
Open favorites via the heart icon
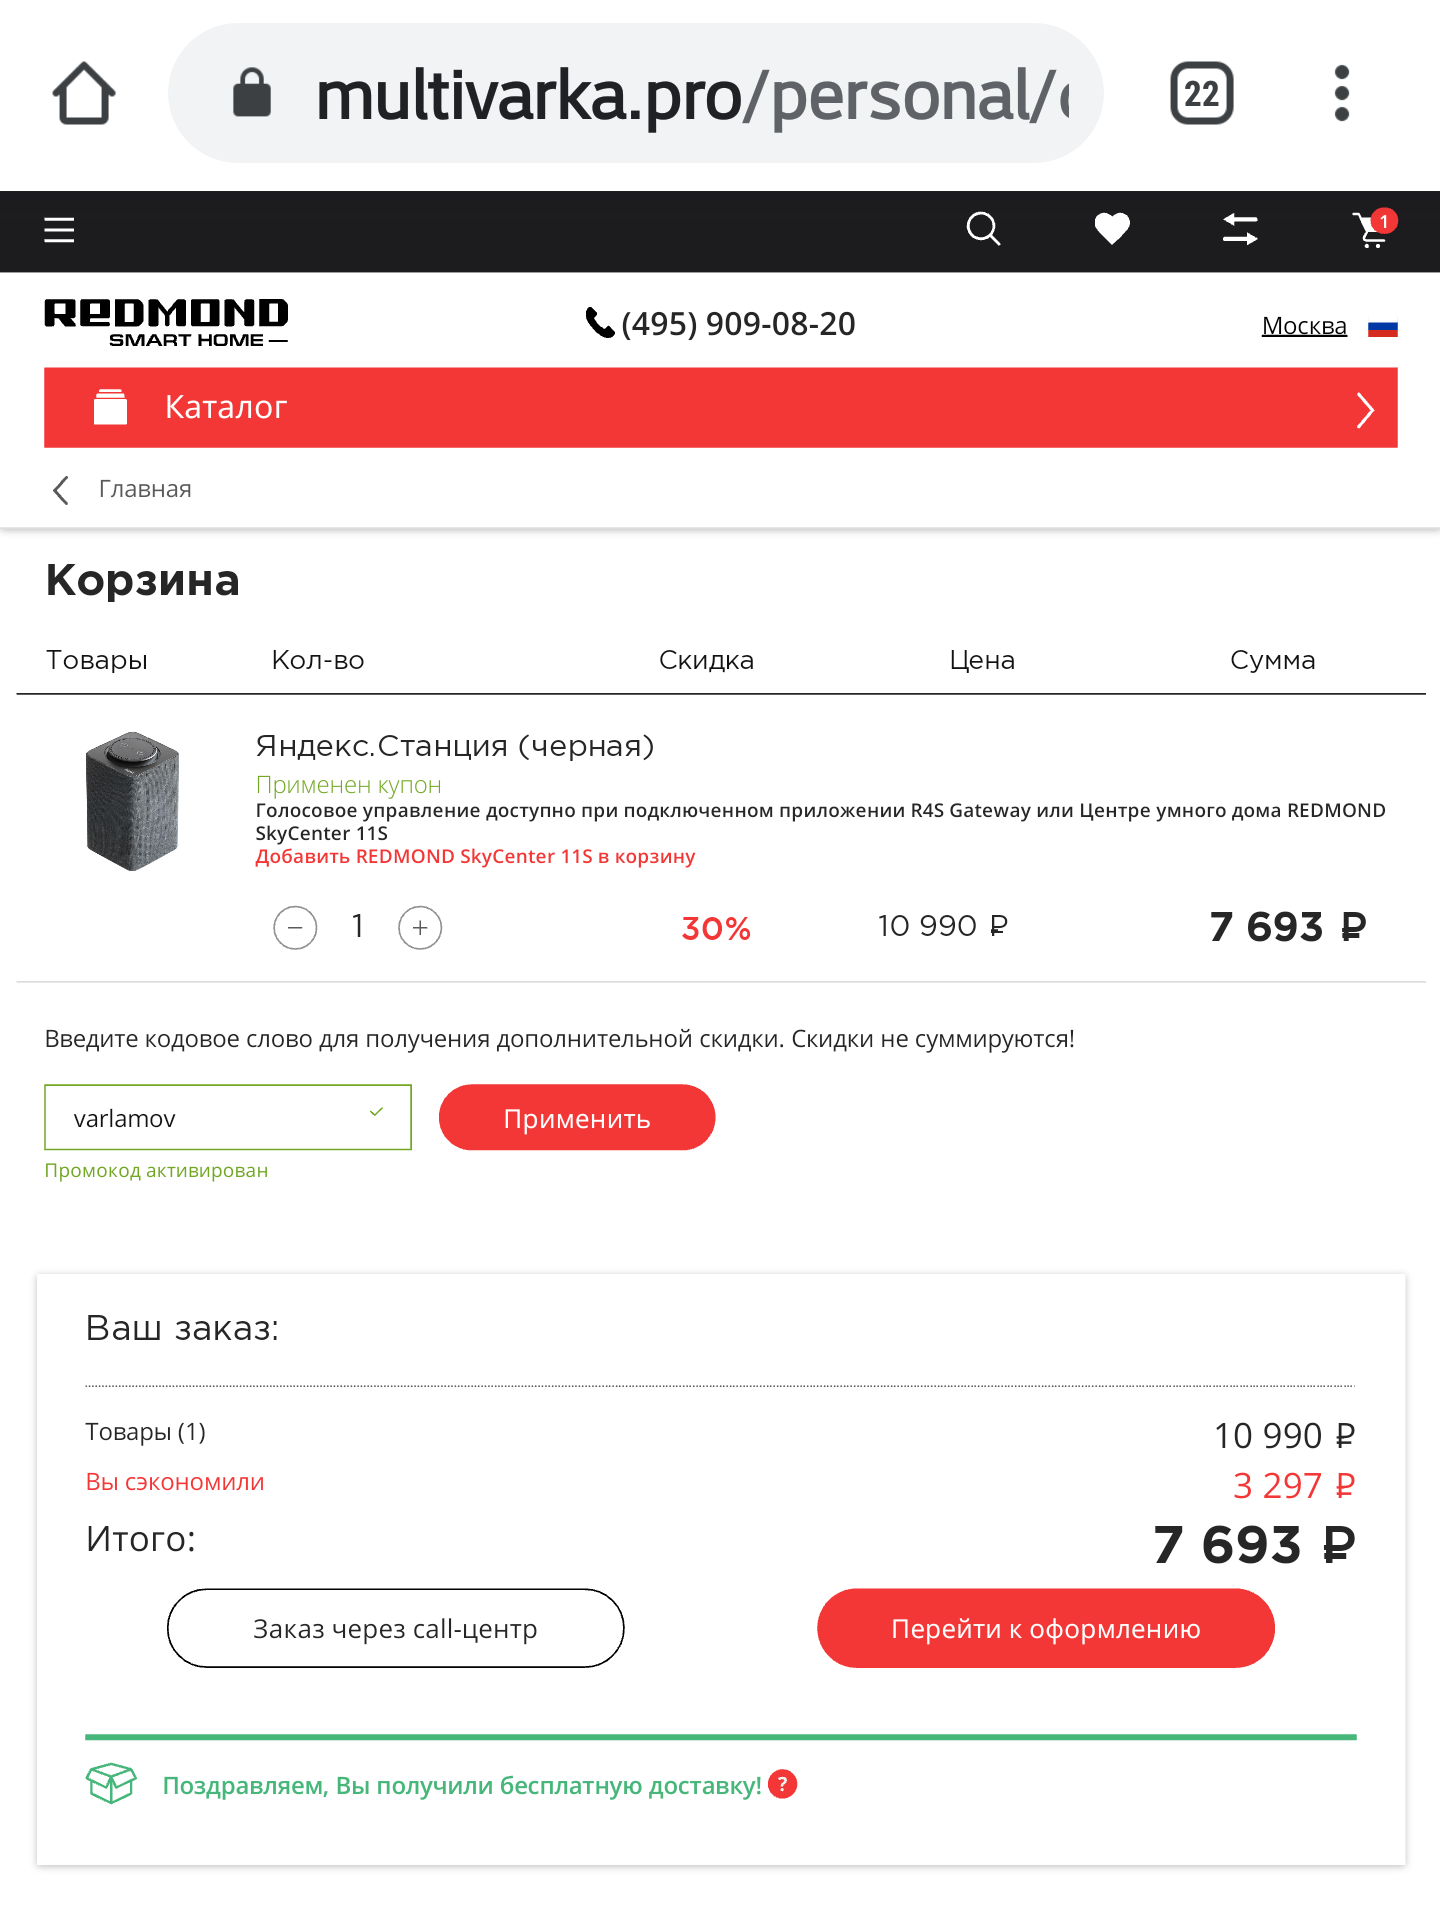tap(1111, 229)
